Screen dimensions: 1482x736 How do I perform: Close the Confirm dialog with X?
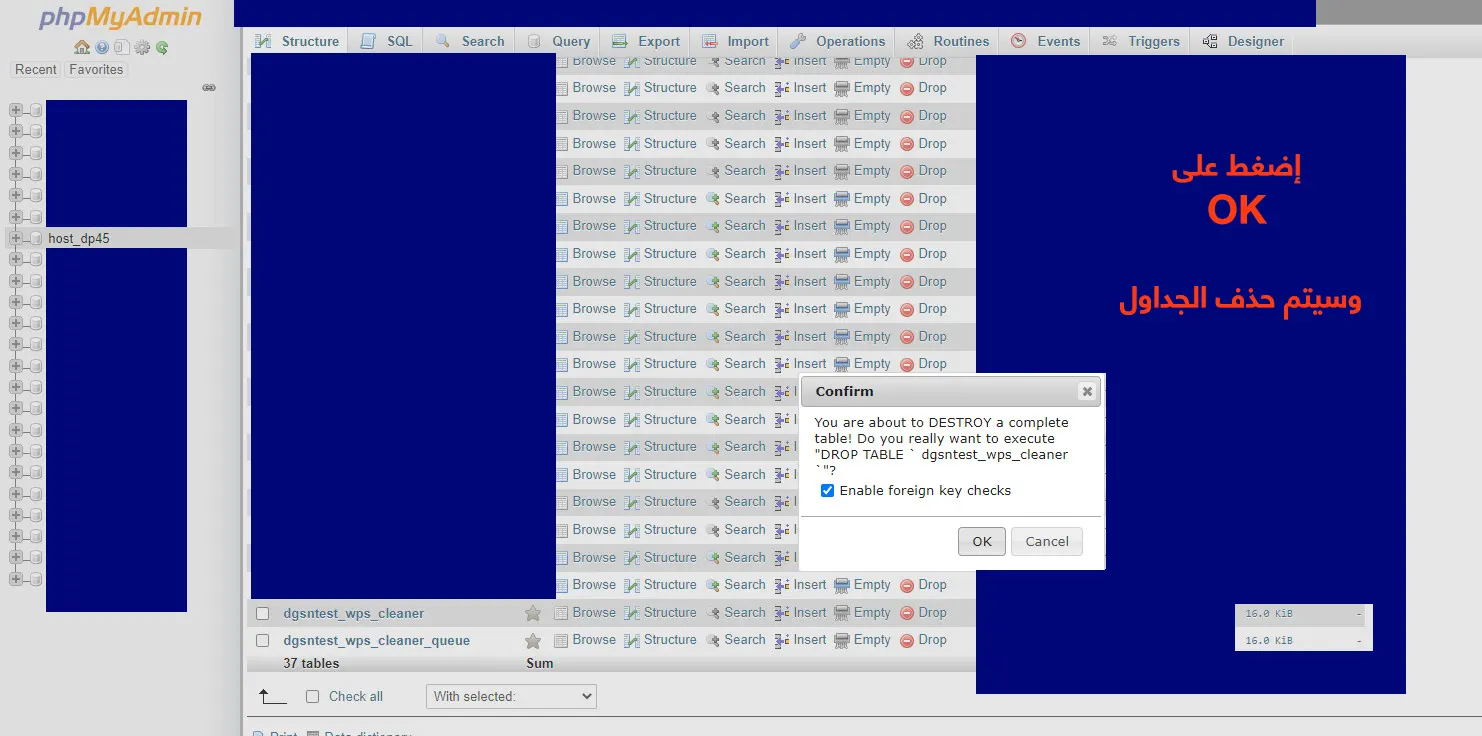tap(1087, 391)
